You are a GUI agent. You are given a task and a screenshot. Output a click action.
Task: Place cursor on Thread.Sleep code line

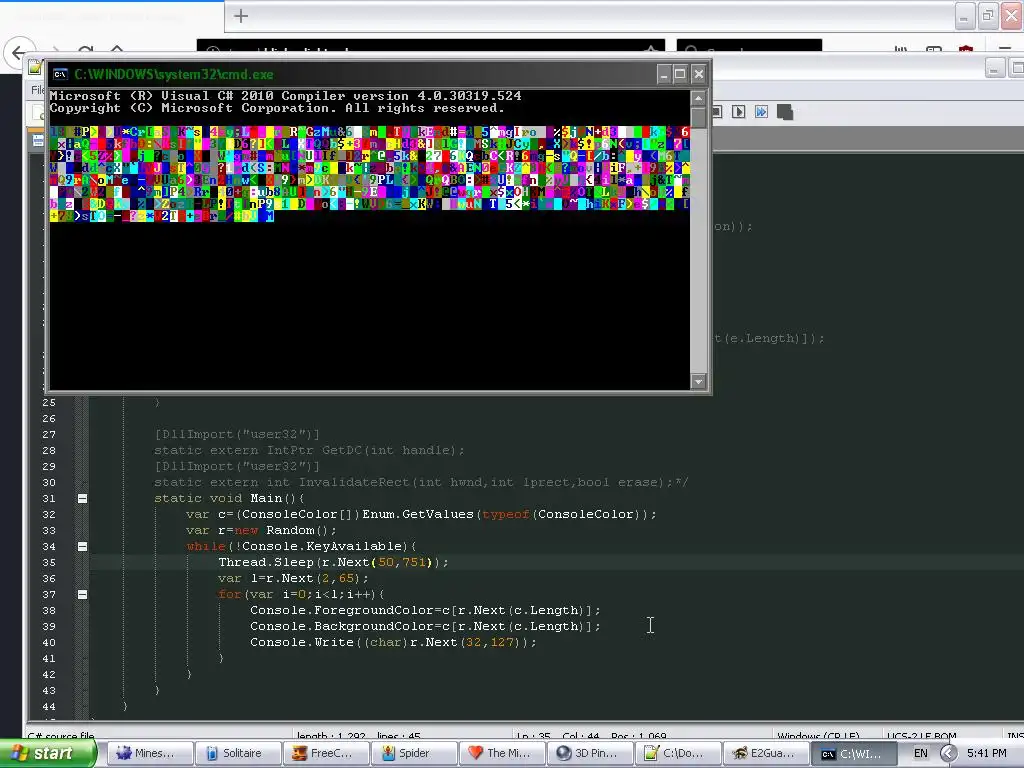coord(333,562)
